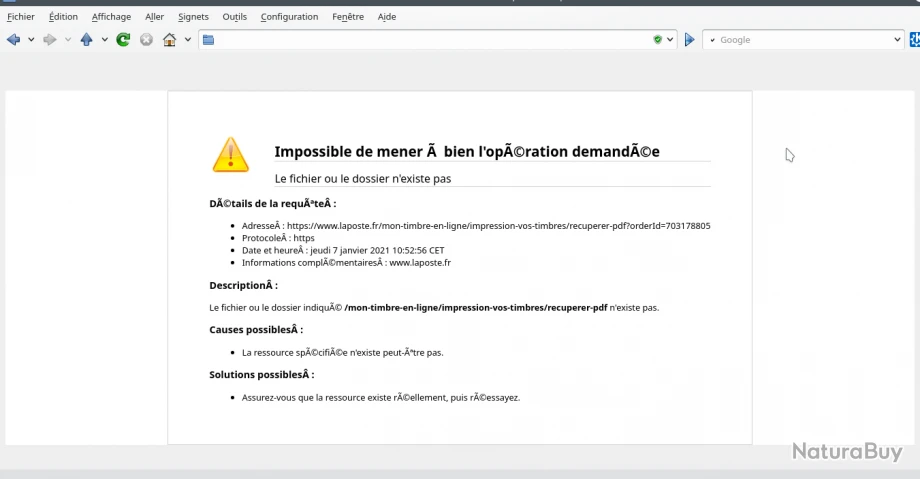Click the gray Stop loading icon

click(146, 40)
